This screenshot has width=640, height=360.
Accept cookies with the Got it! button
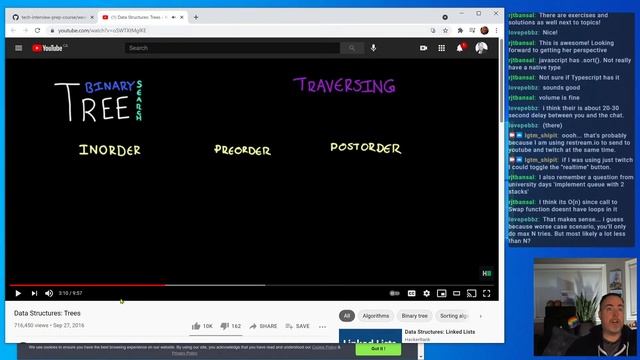378,349
